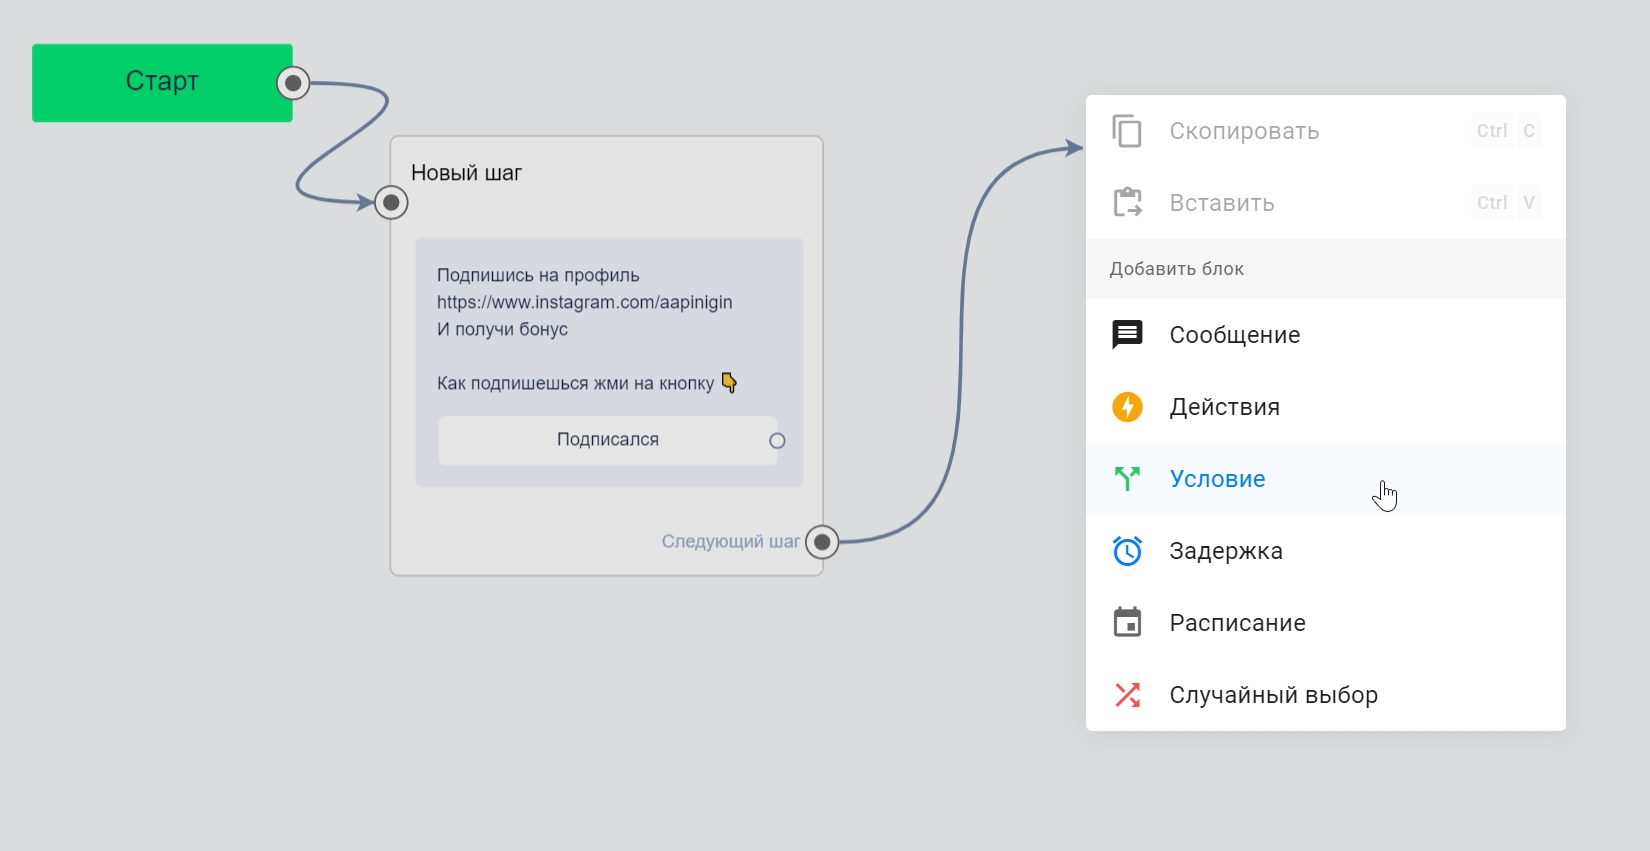Click the paste clipboard icon
Image resolution: width=1650 pixels, height=851 pixels.
[1127, 203]
